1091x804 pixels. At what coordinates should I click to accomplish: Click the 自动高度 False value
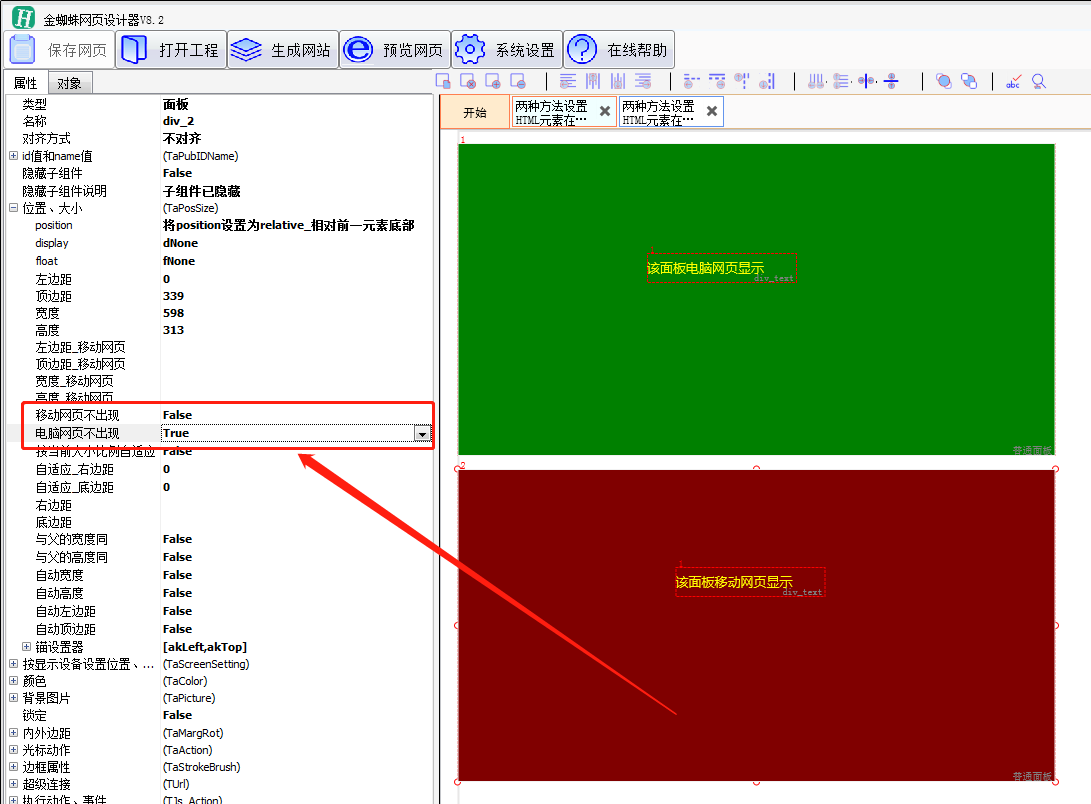177,593
